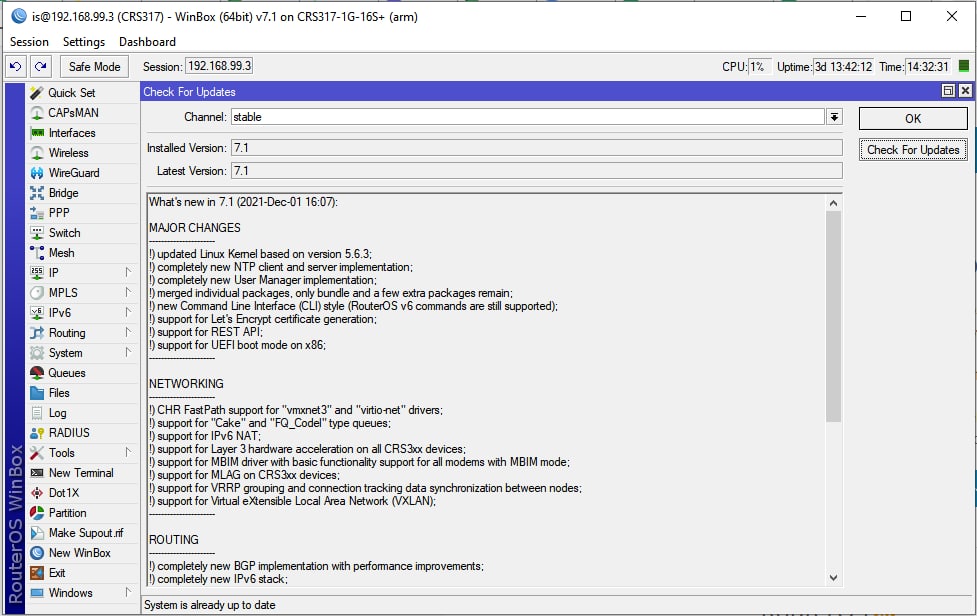Open the PPP menu icon

37,213
